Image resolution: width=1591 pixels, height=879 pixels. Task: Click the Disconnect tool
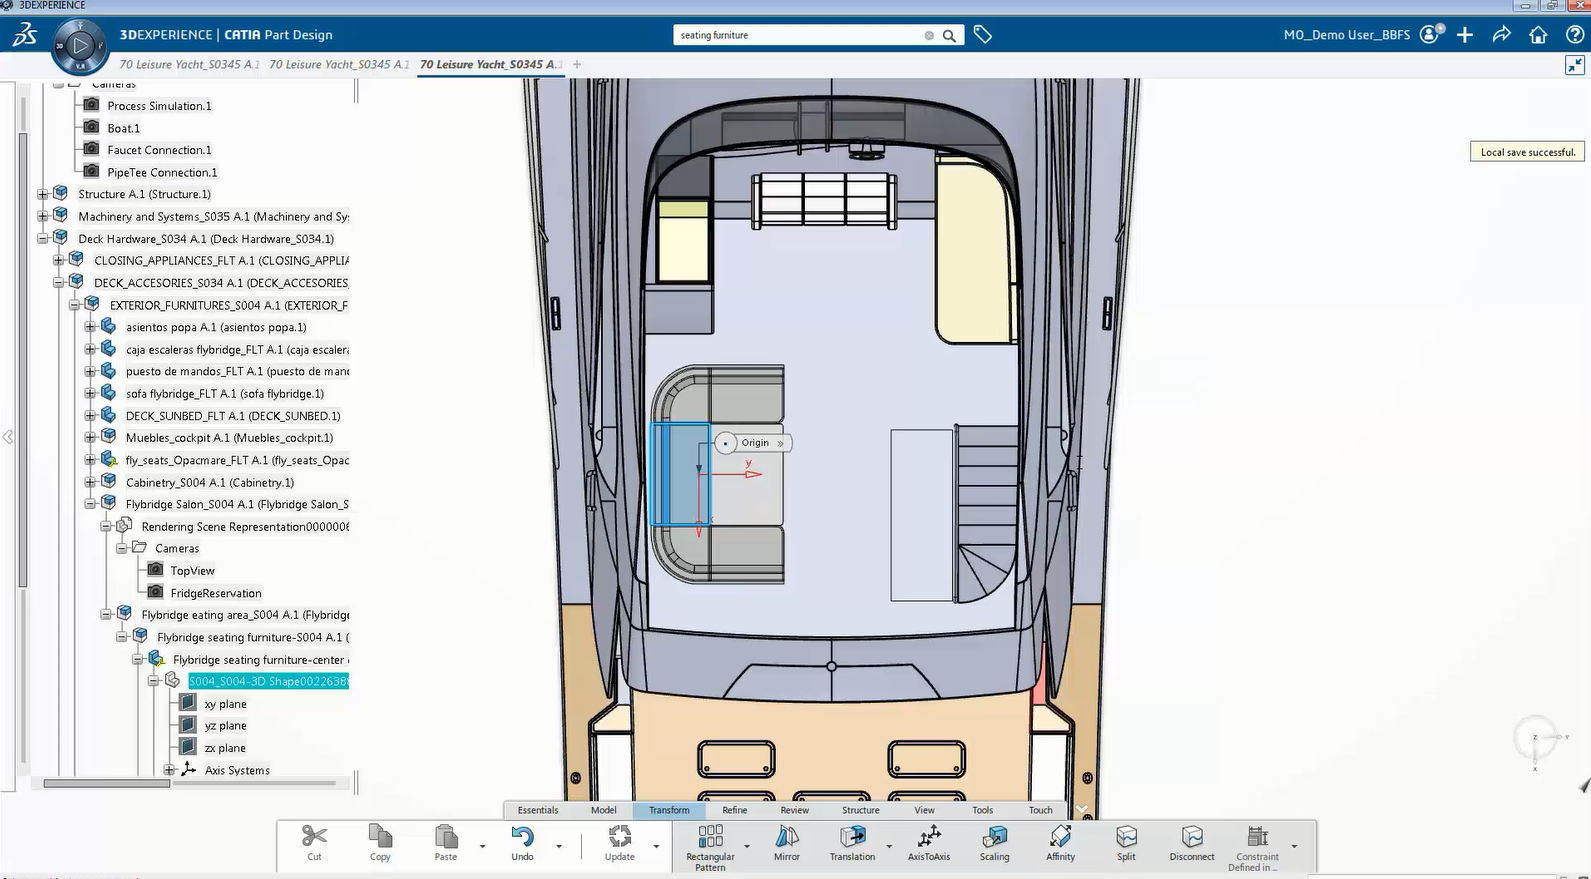[x=1191, y=837]
